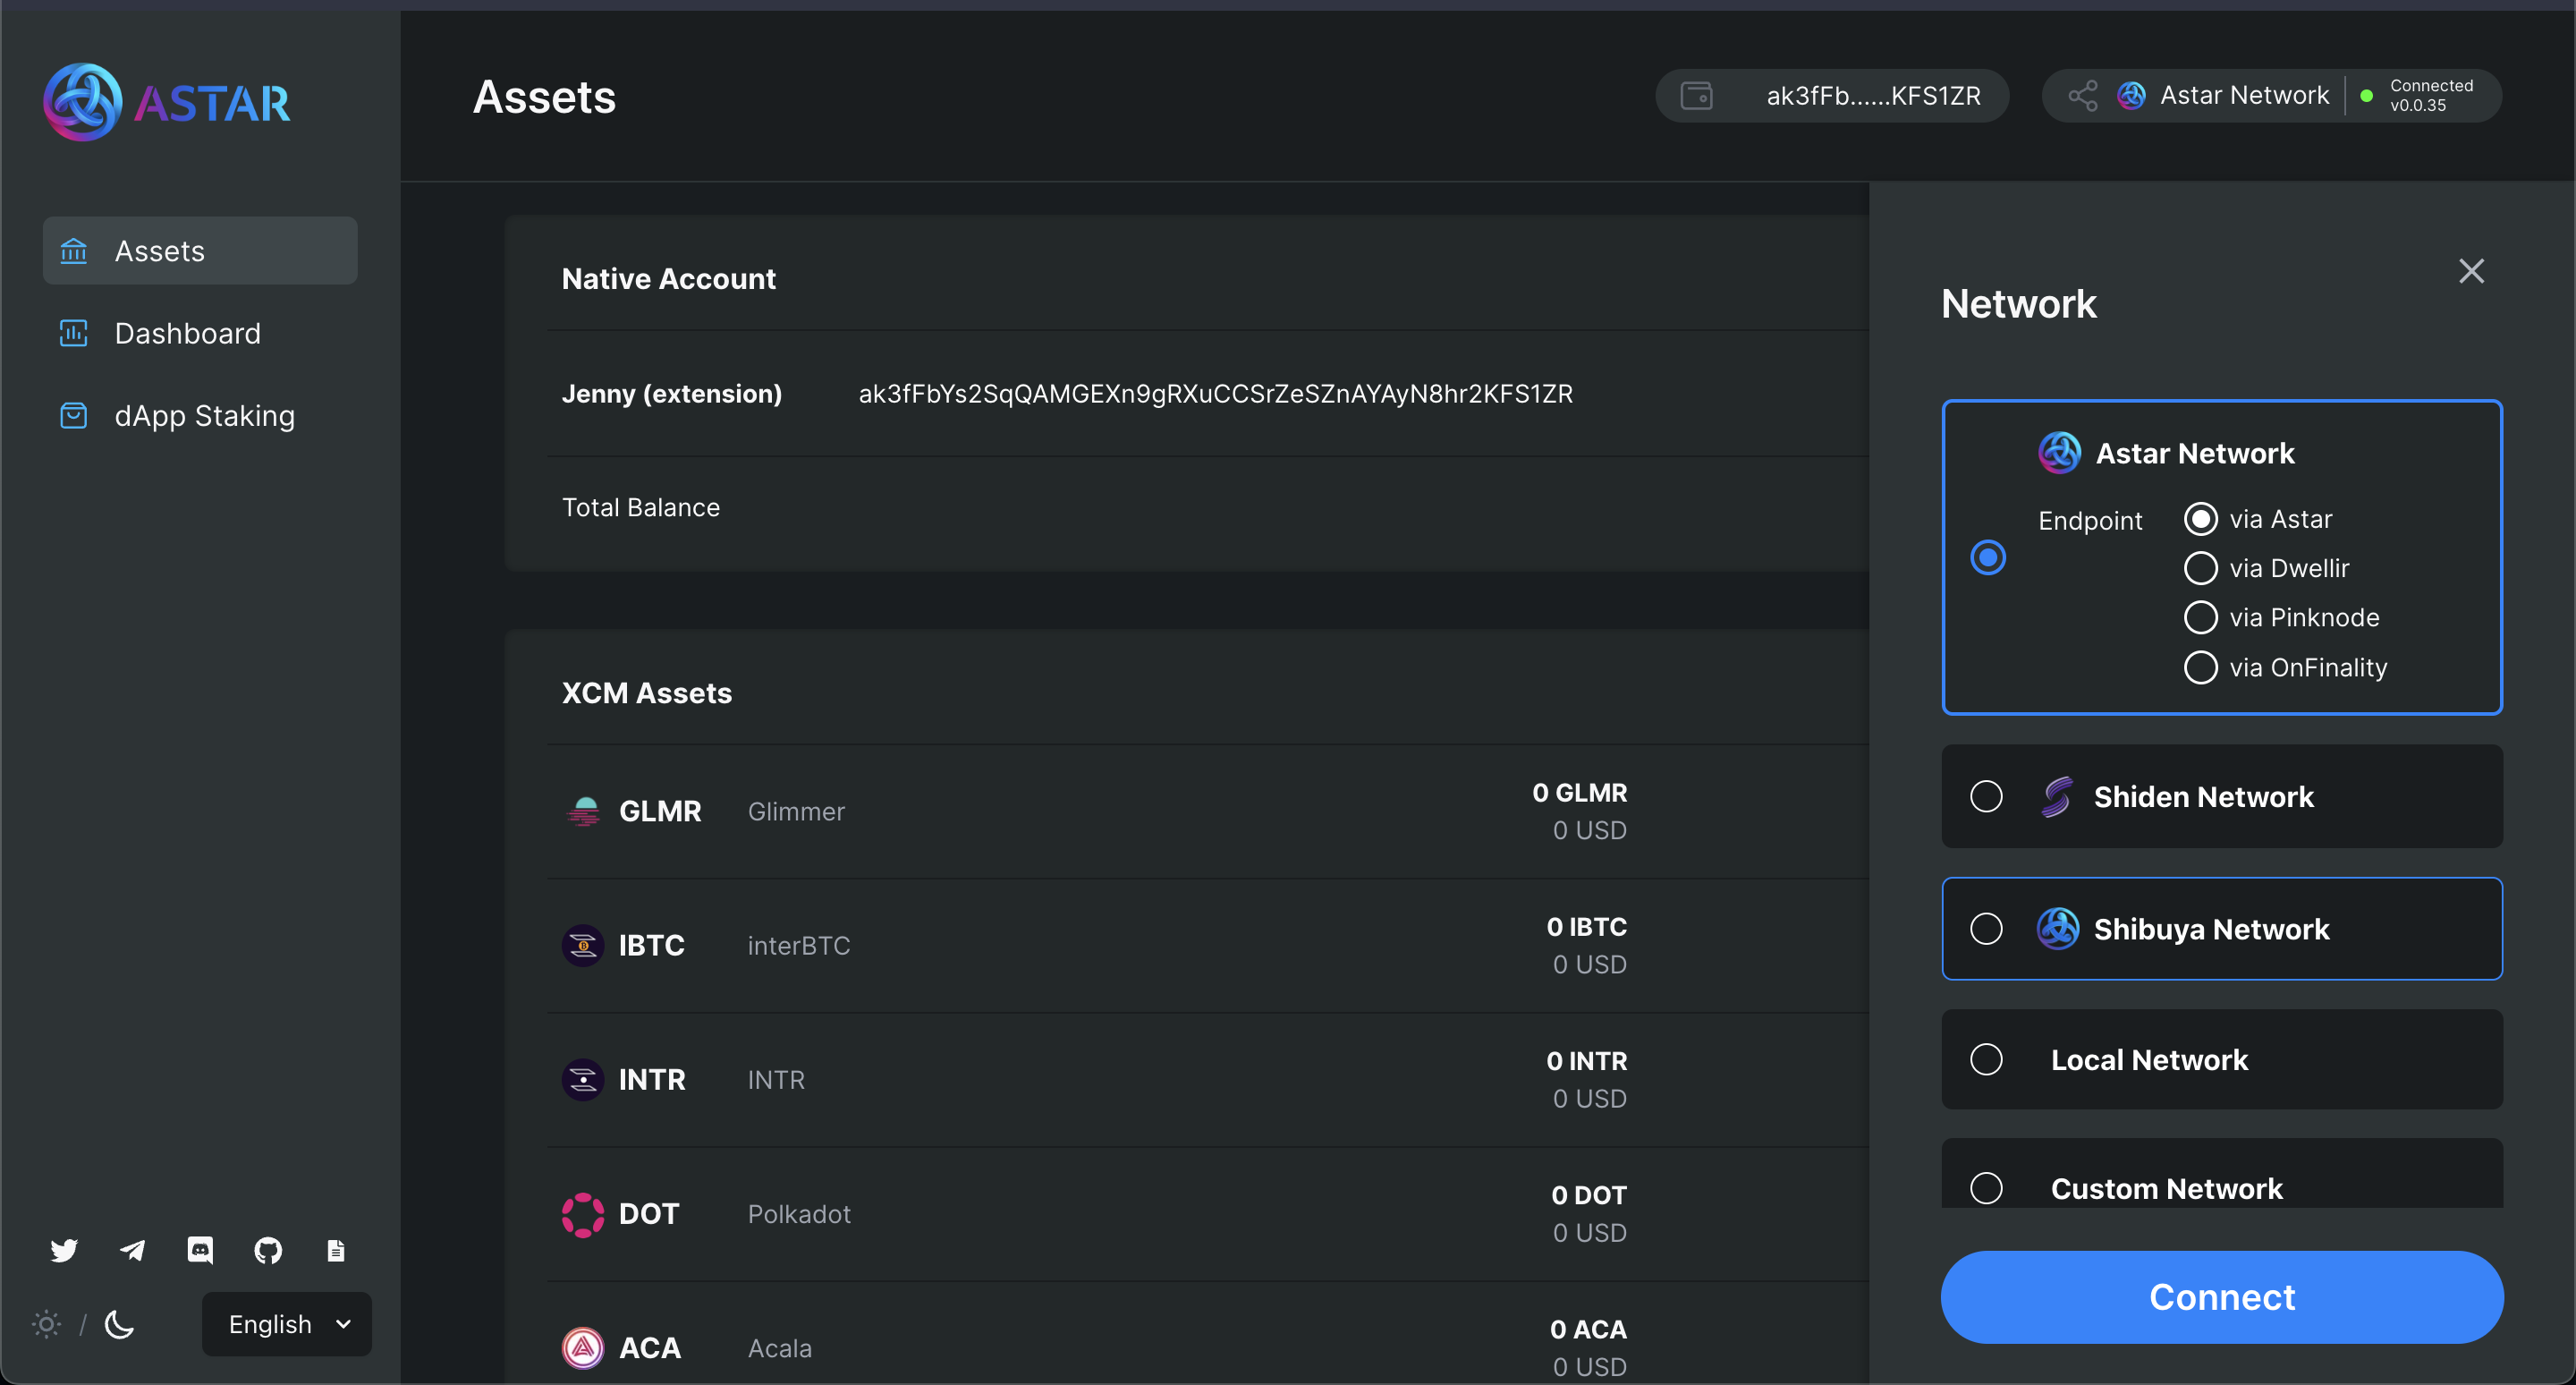Click the INTR token icon
Viewport: 2576px width, 1385px height.
click(583, 1079)
